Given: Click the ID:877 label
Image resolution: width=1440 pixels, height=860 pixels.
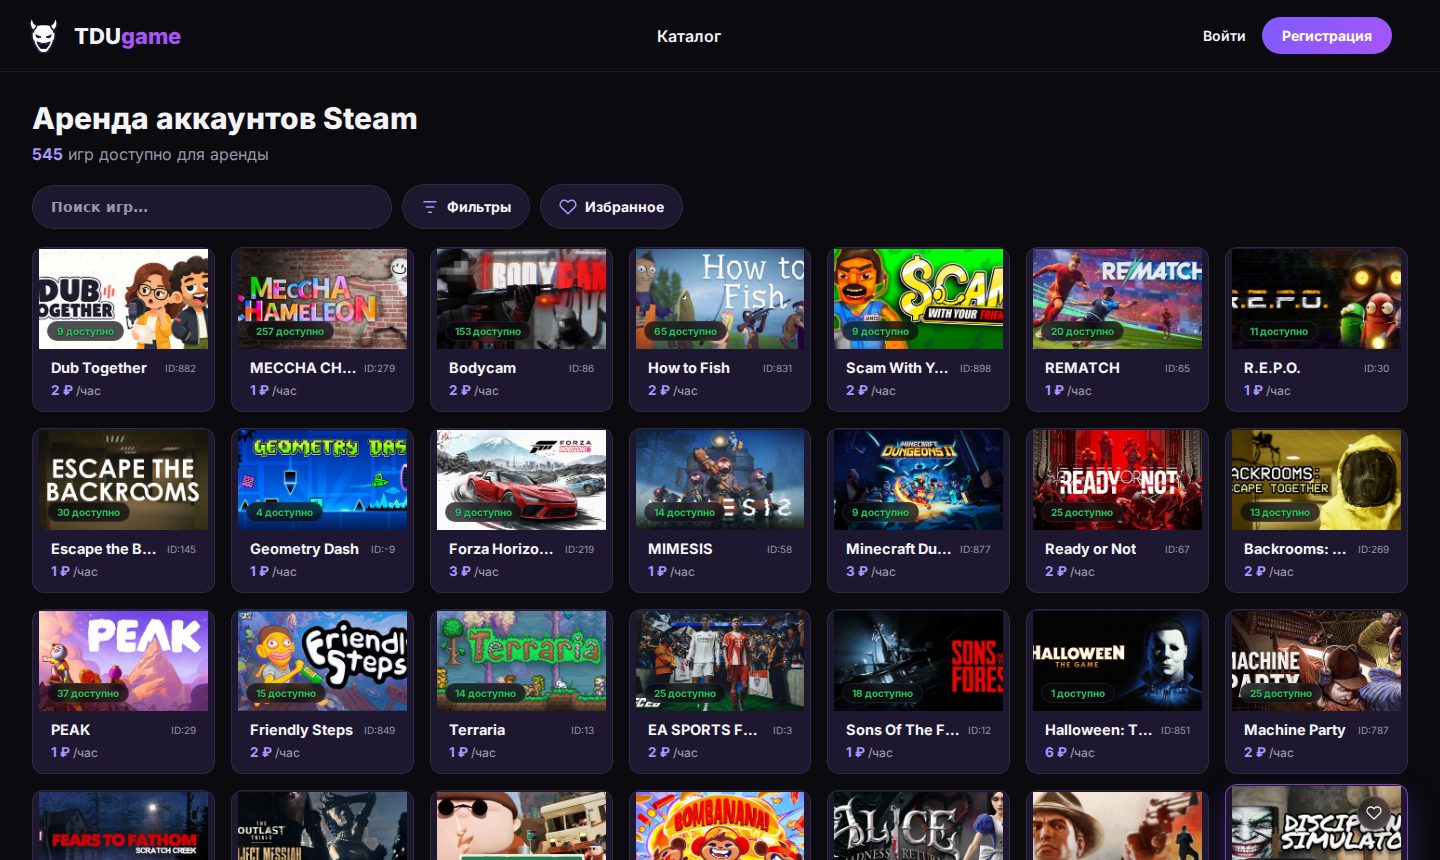Looking at the screenshot, I should tap(975, 549).
